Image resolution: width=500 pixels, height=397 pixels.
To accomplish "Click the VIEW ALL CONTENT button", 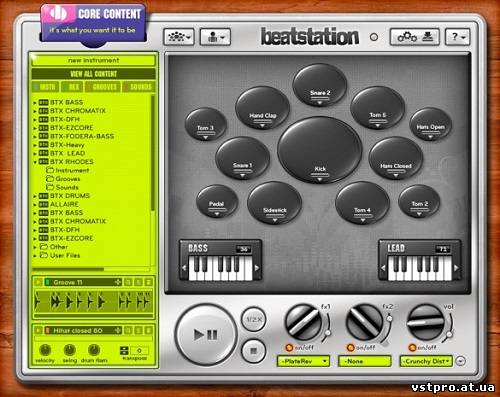I will pyautogui.click(x=93, y=74).
